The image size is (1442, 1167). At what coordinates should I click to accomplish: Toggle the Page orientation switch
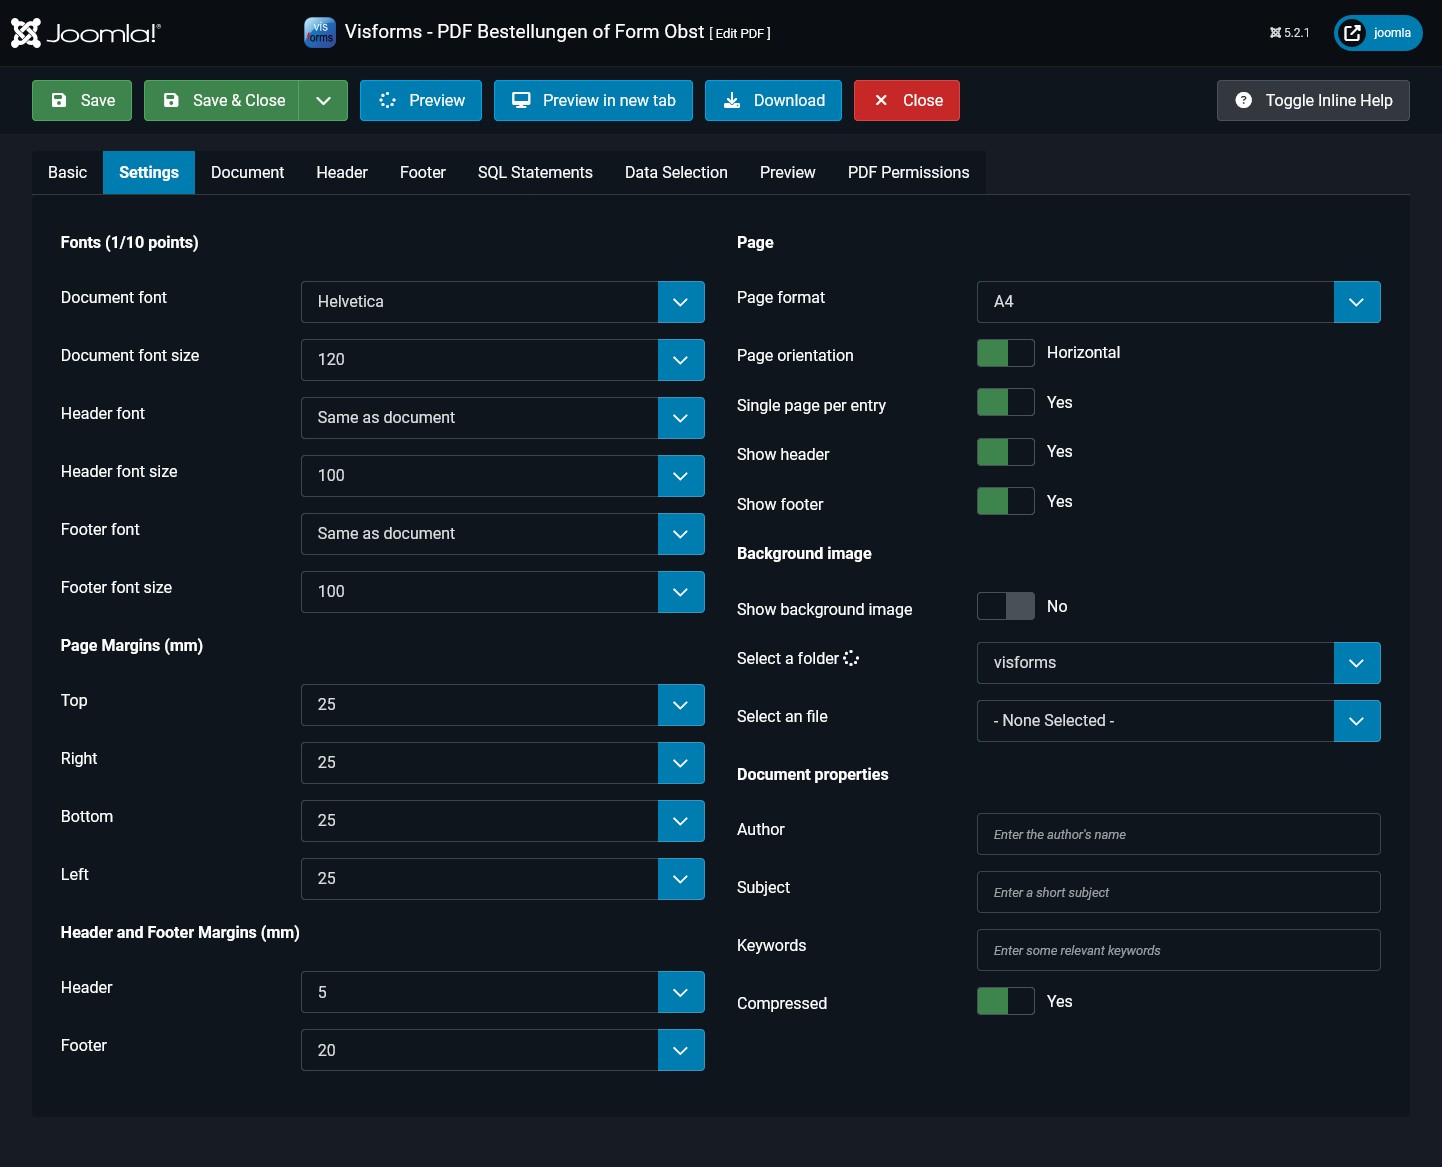(1005, 353)
